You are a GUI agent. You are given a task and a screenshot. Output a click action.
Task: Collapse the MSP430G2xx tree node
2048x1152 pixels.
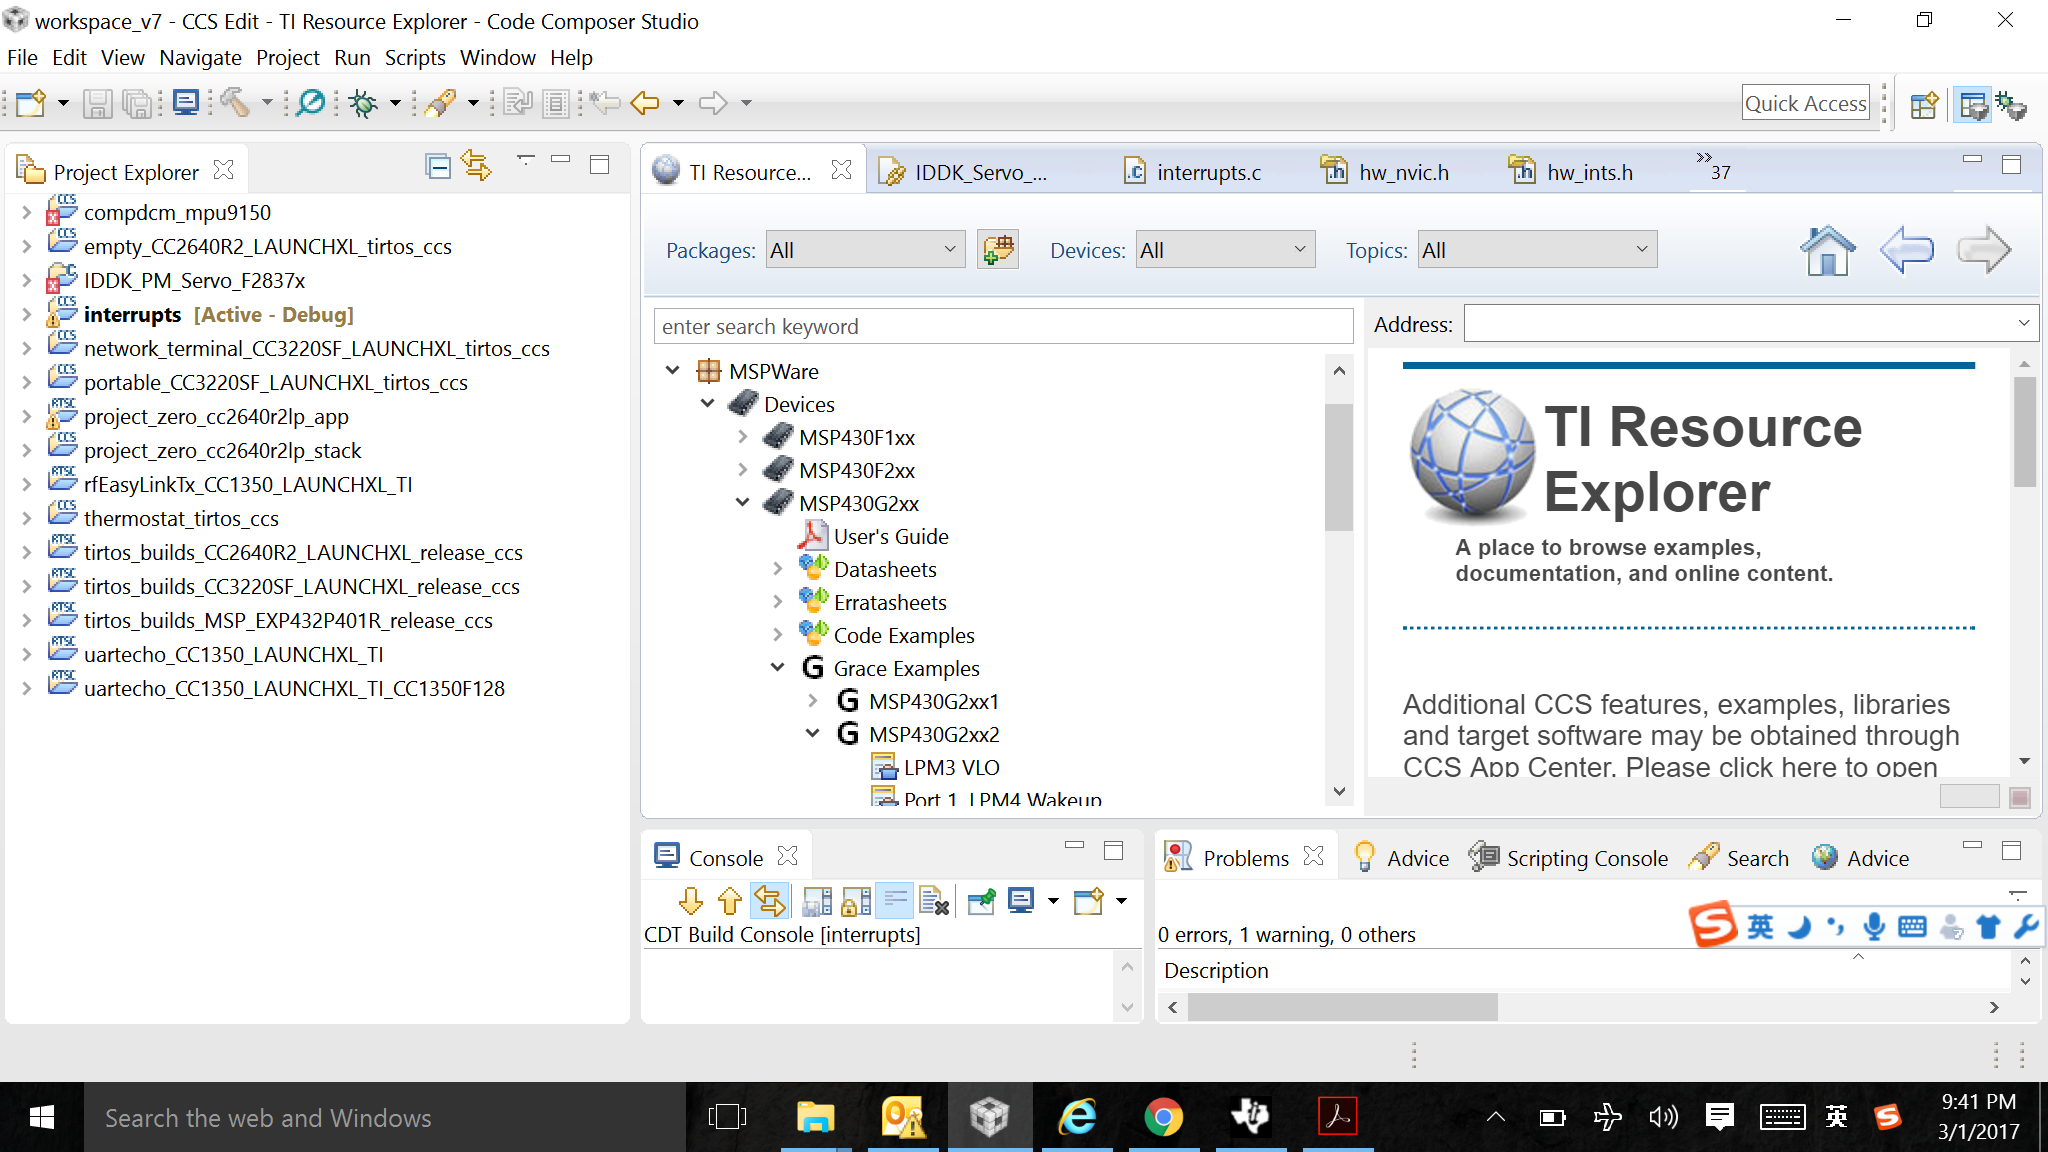(743, 503)
